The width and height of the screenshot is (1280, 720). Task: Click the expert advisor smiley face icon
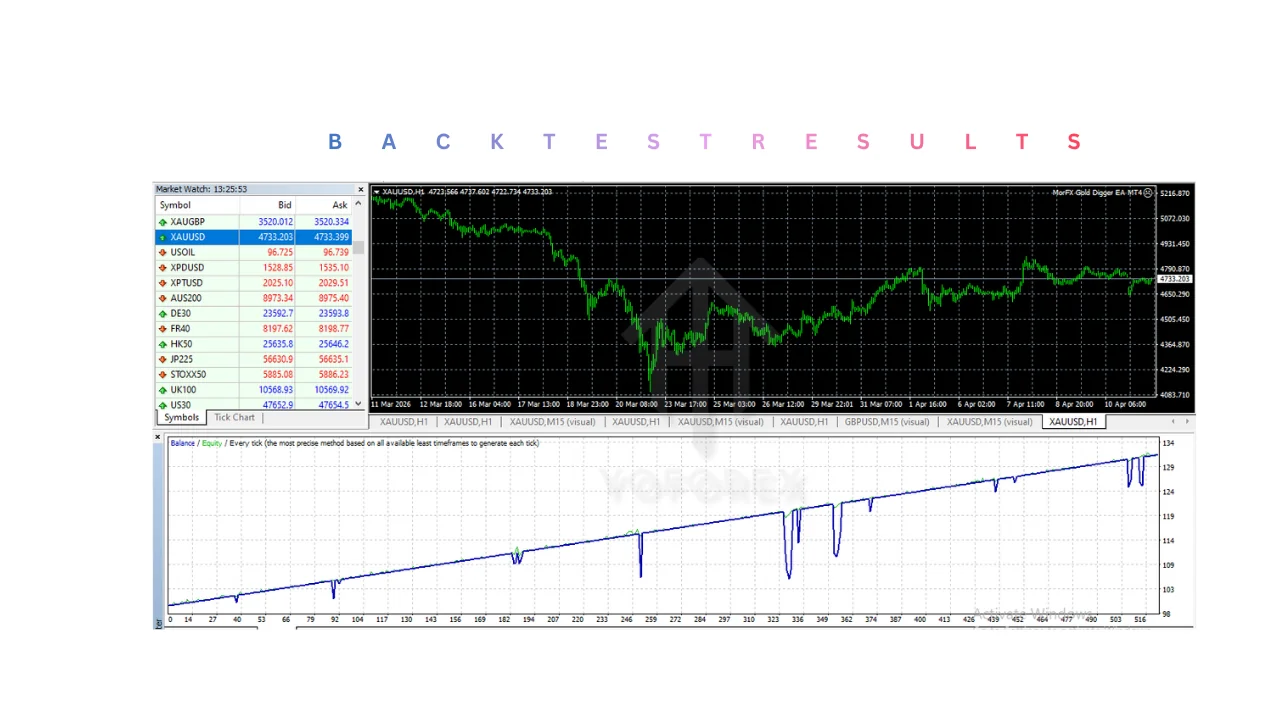[x=1148, y=192]
